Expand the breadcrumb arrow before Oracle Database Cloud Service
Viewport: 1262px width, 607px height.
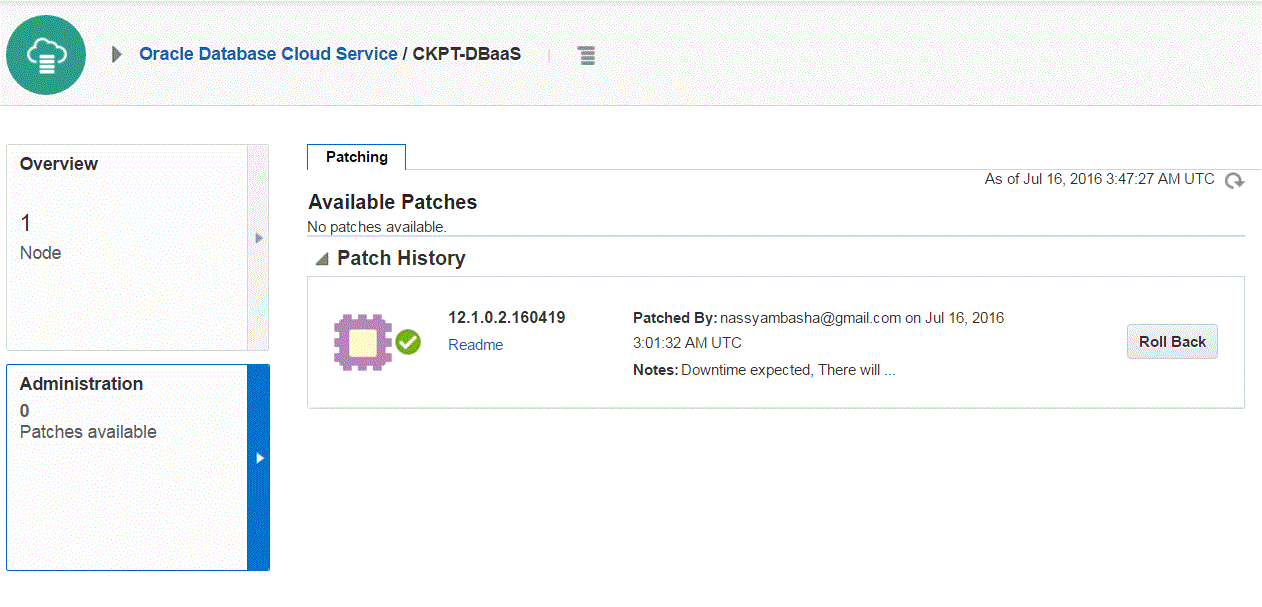point(117,54)
